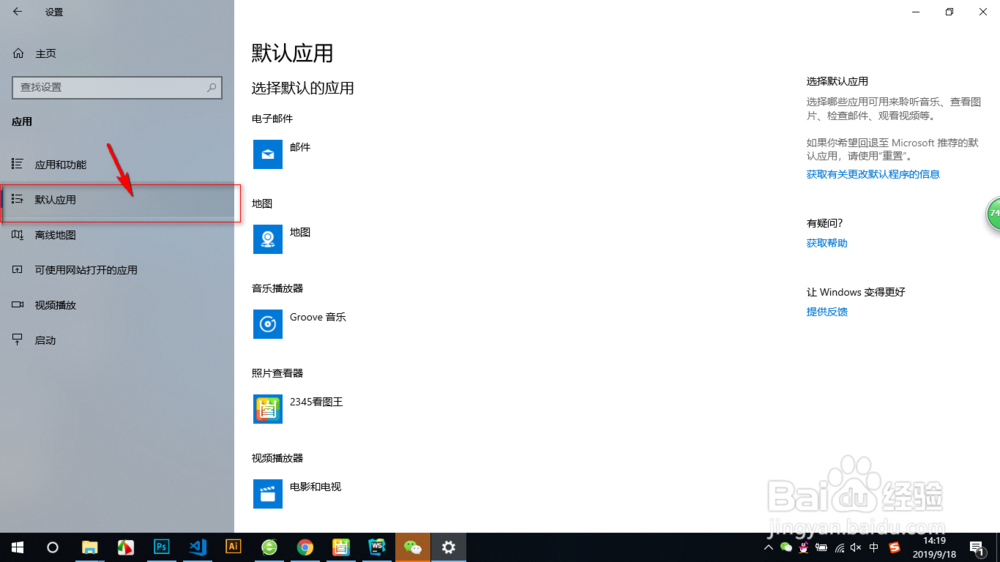1000x562 pixels.
Task: Switch input language 中 indicator
Action: (x=874, y=547)
